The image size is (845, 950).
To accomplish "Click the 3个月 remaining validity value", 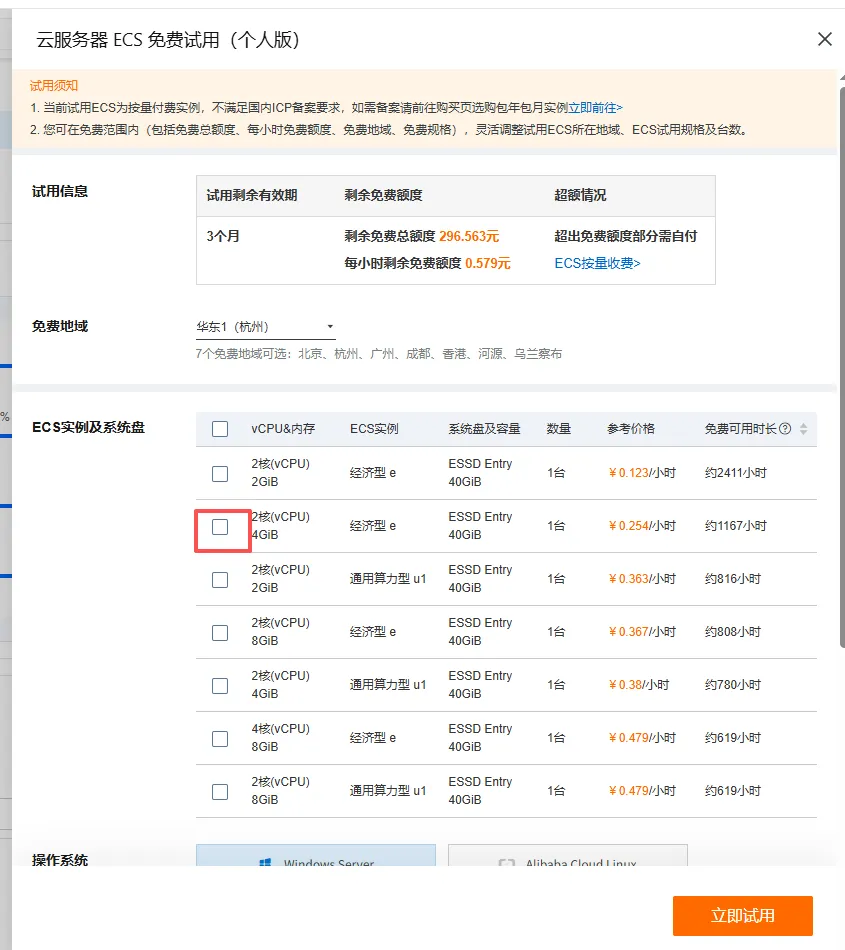I will click(x=223, y=236).
